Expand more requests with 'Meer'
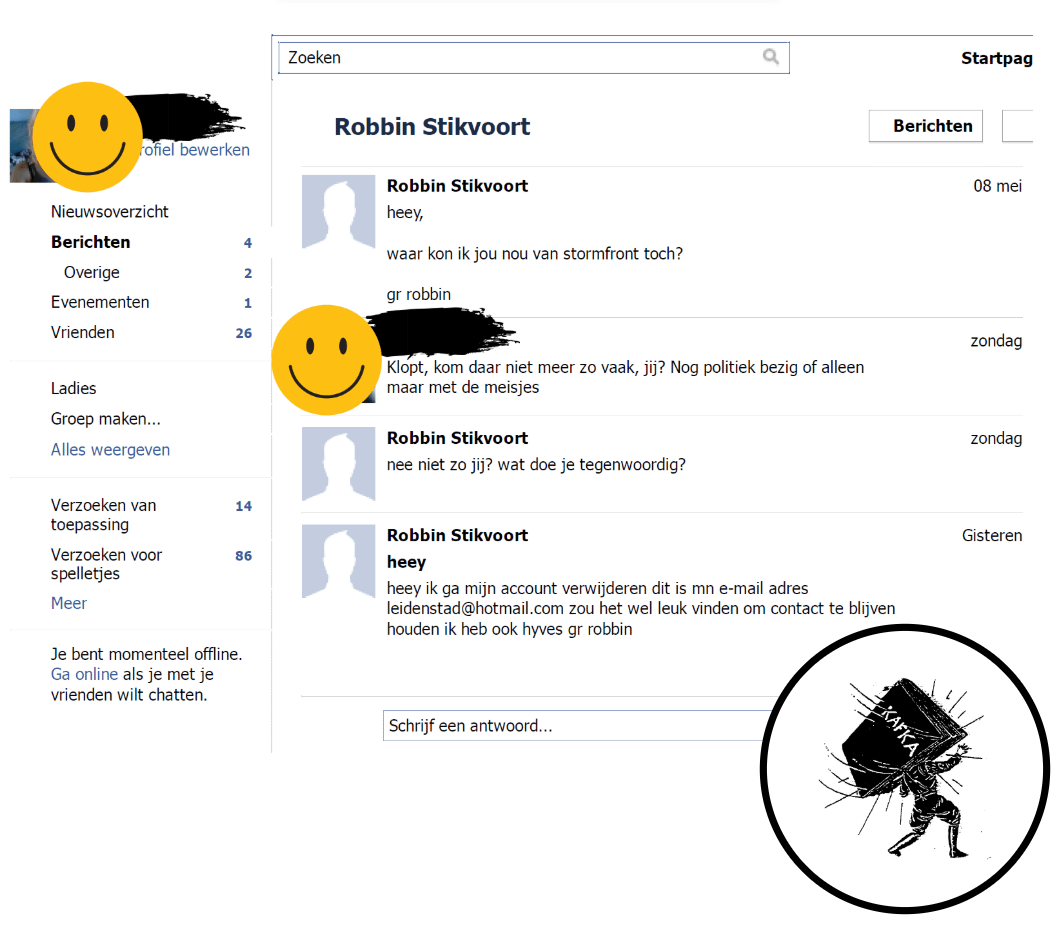Screen dimensions: 1060x936 click(69, 603)
